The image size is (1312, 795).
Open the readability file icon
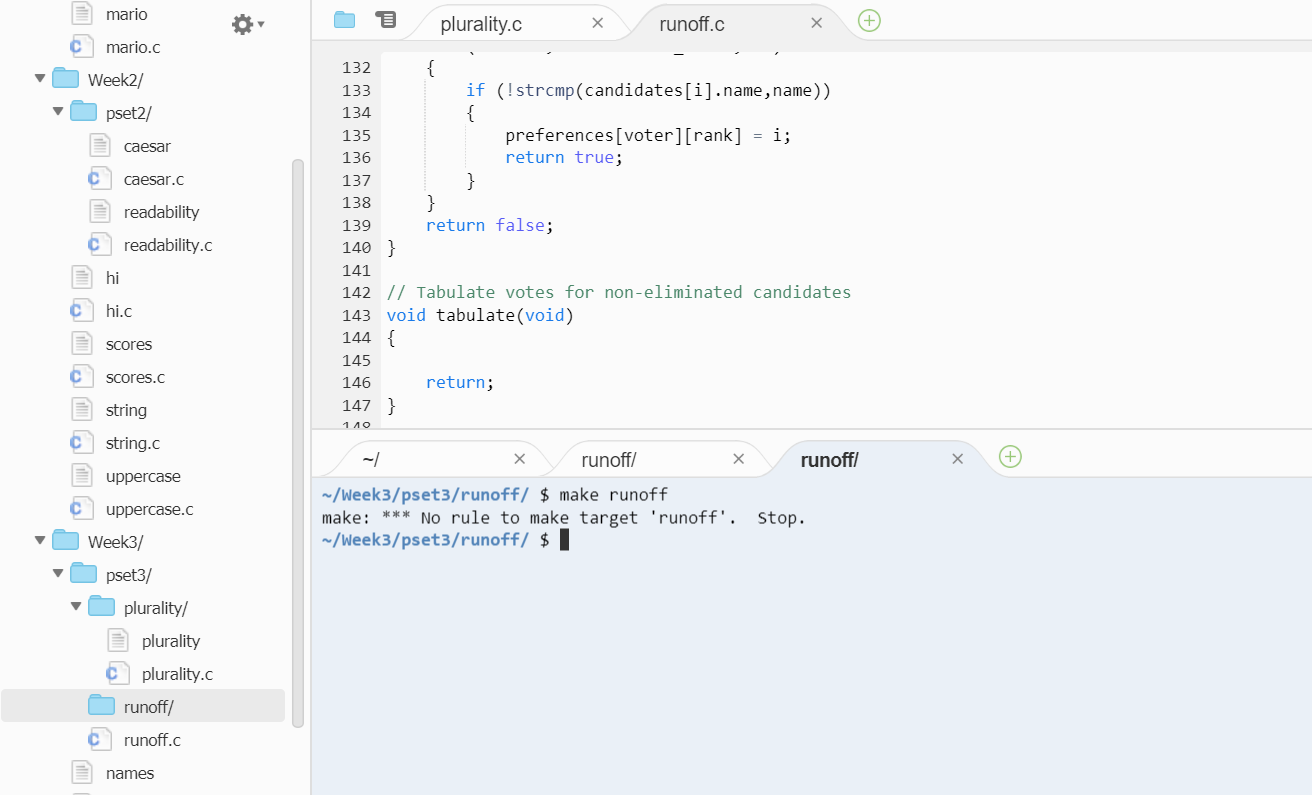pos(100,211)
